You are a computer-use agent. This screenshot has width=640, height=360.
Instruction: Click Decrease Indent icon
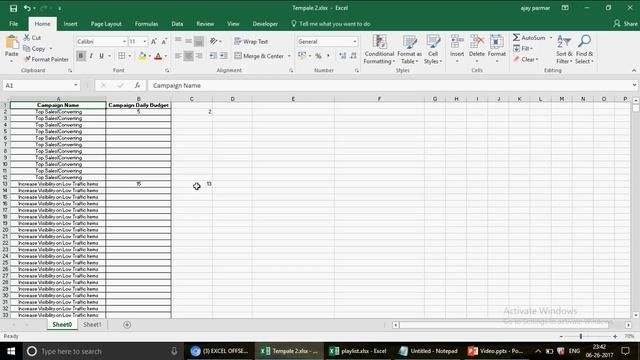[213, 56]
